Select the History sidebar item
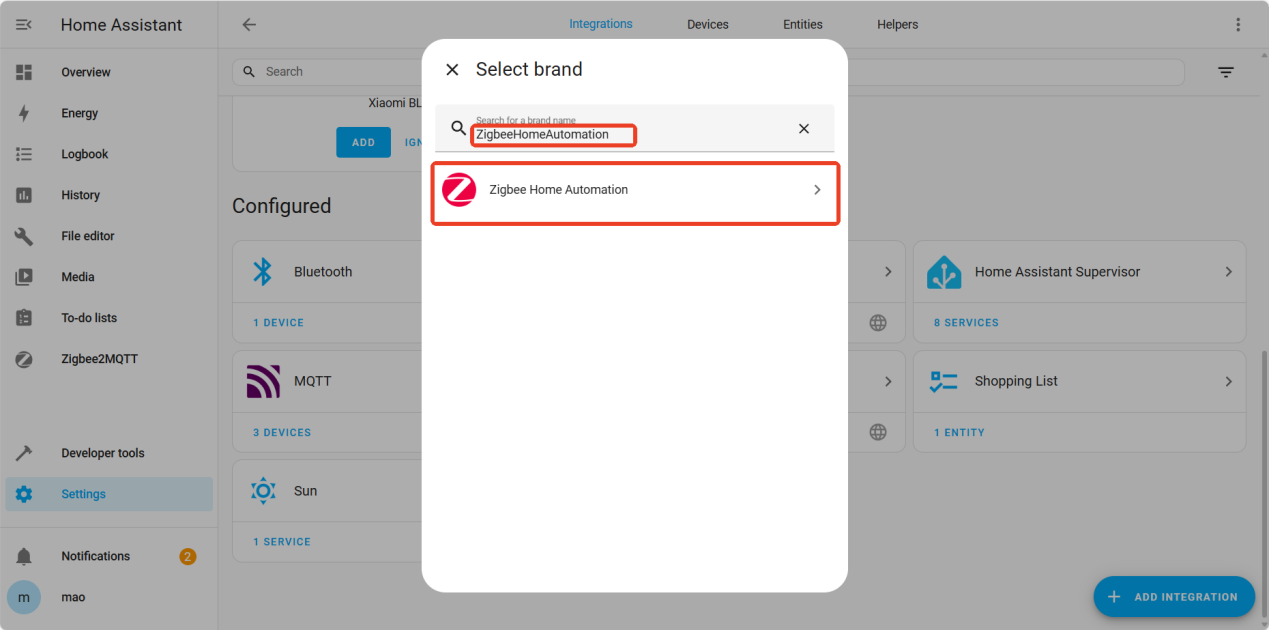Screen dimensions: 1269x630 [x=109, y=195]
